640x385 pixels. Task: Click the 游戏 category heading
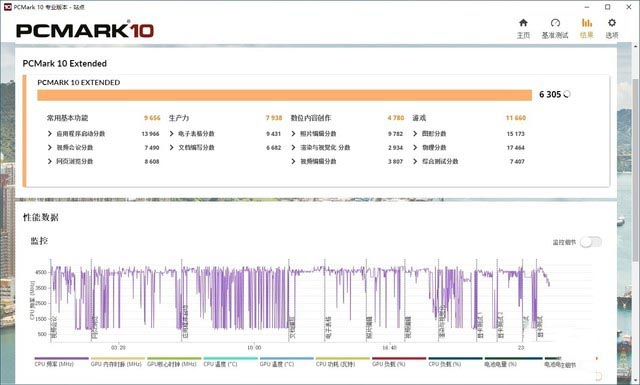pos(419,118)
